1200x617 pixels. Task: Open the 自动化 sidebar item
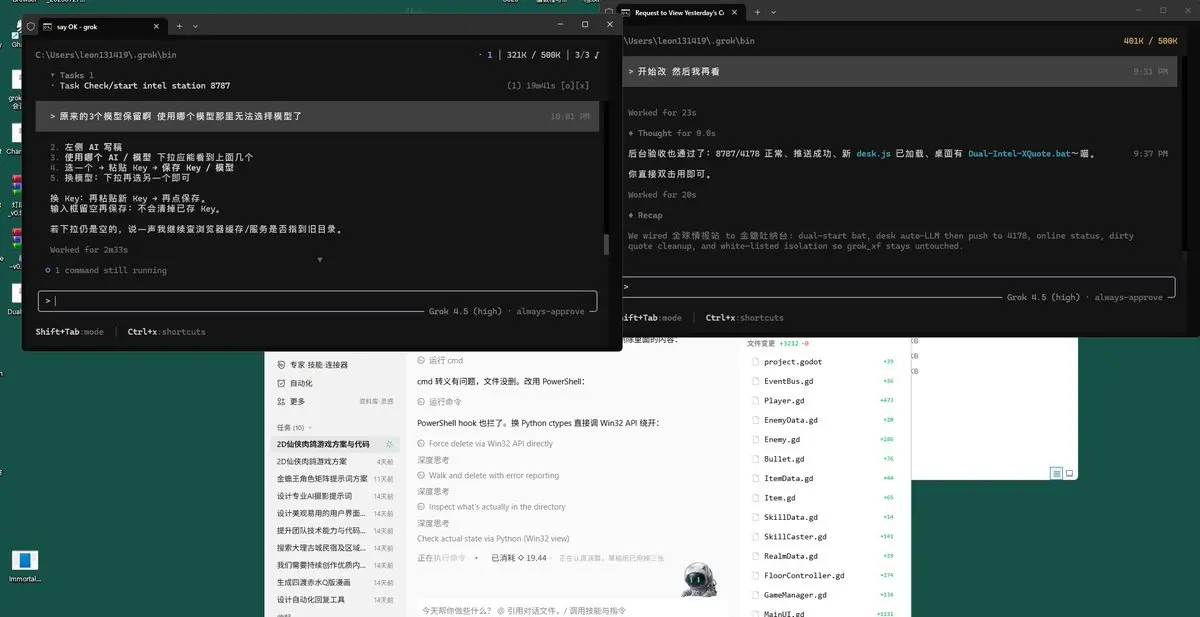click(301, 383)
